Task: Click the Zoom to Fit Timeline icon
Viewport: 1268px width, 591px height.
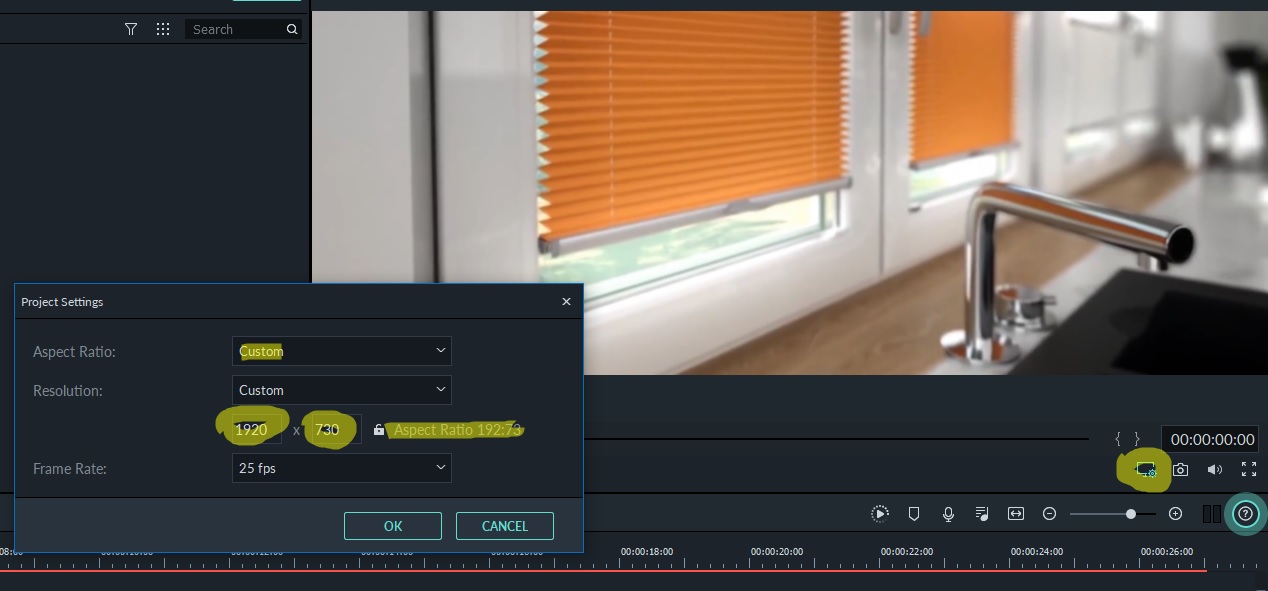Action: click(x=1016, y=513)
